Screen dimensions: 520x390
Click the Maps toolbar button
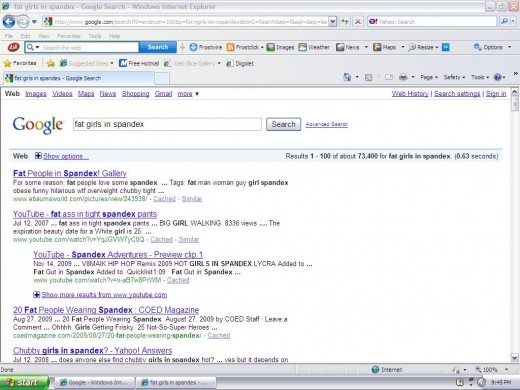[x=385, y=47]
